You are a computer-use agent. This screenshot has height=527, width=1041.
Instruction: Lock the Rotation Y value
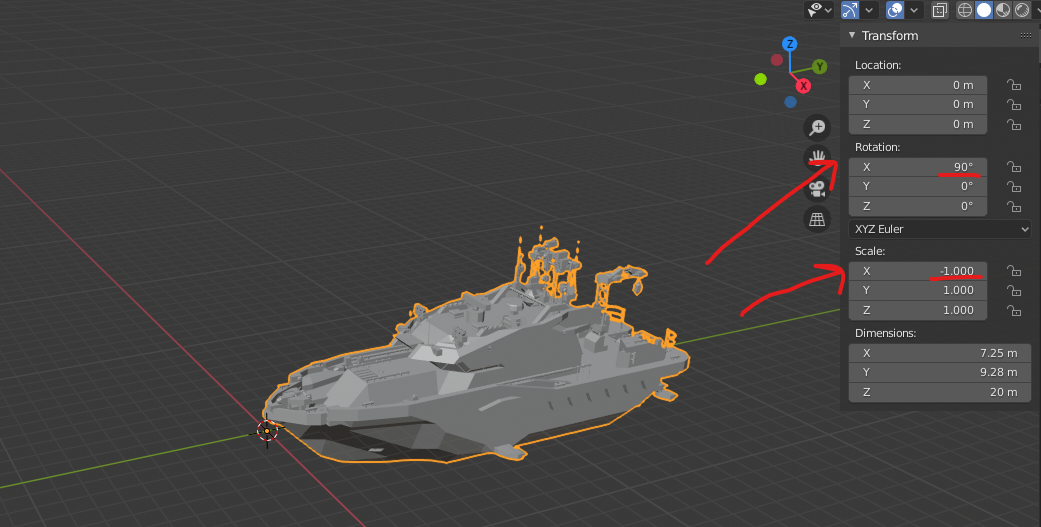tap(1013, 187)
